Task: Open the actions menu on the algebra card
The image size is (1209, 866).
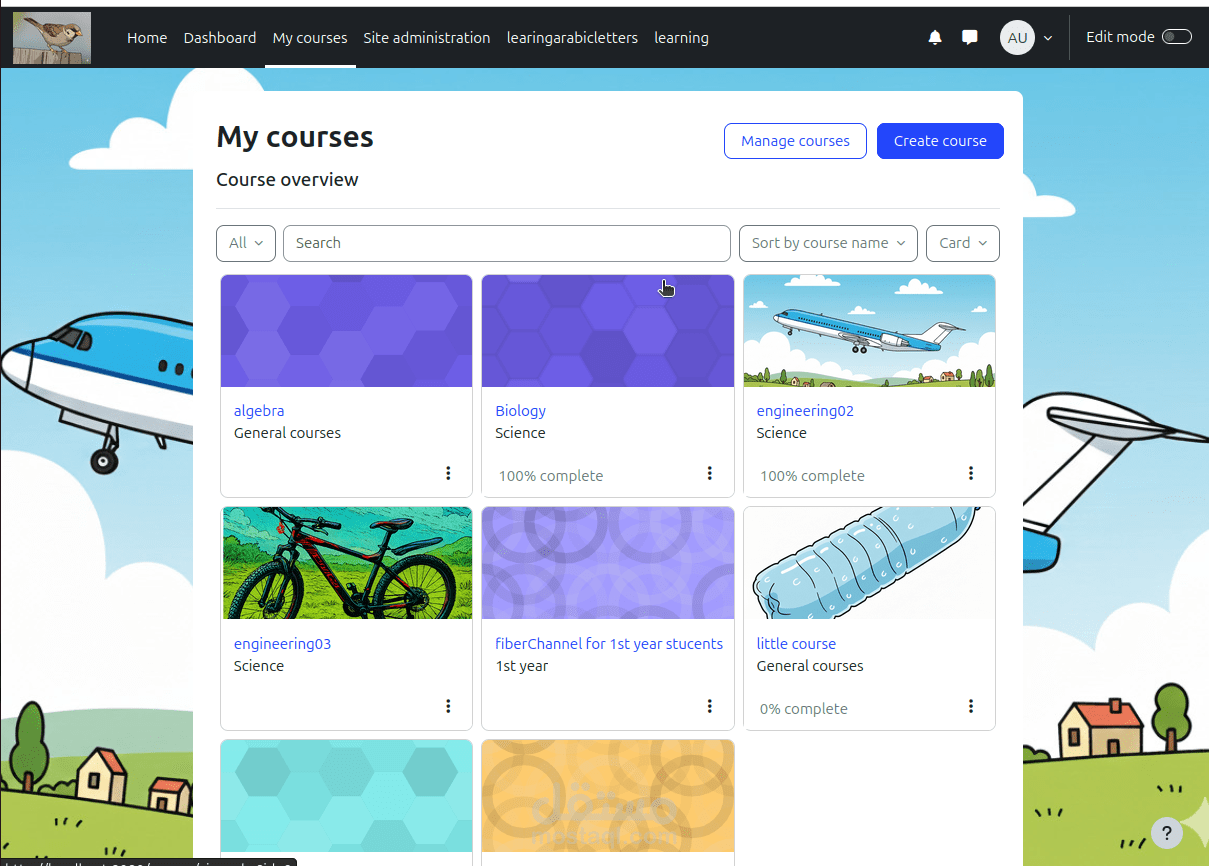Action: 448,473
